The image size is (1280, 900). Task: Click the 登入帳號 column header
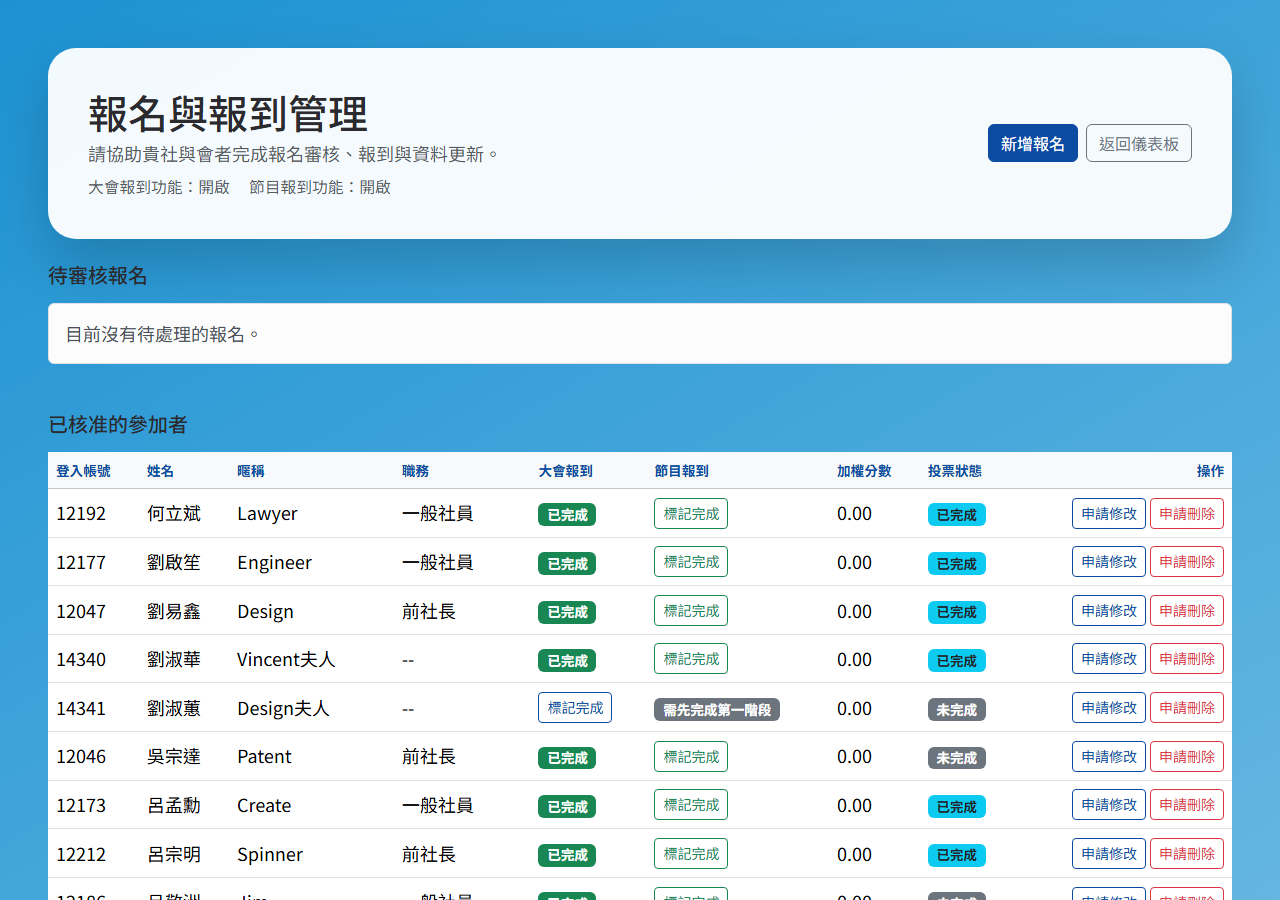point(83,471)
